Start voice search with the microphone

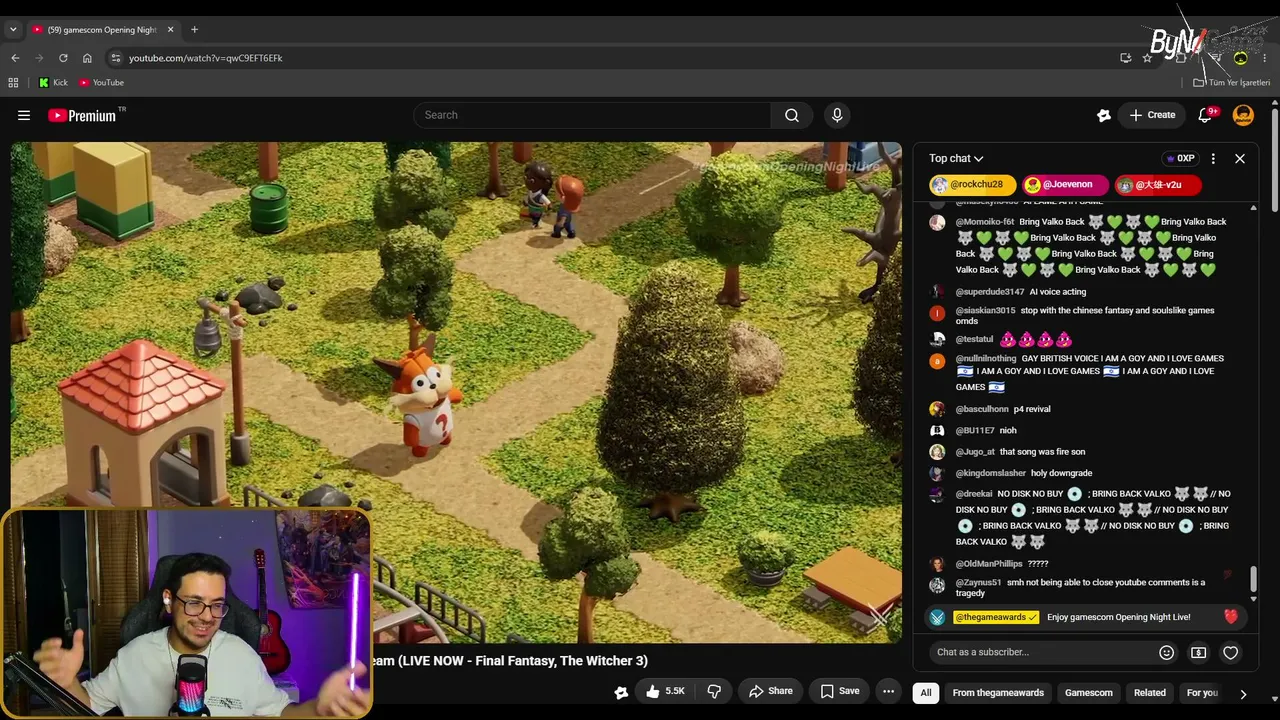(837, 115)
